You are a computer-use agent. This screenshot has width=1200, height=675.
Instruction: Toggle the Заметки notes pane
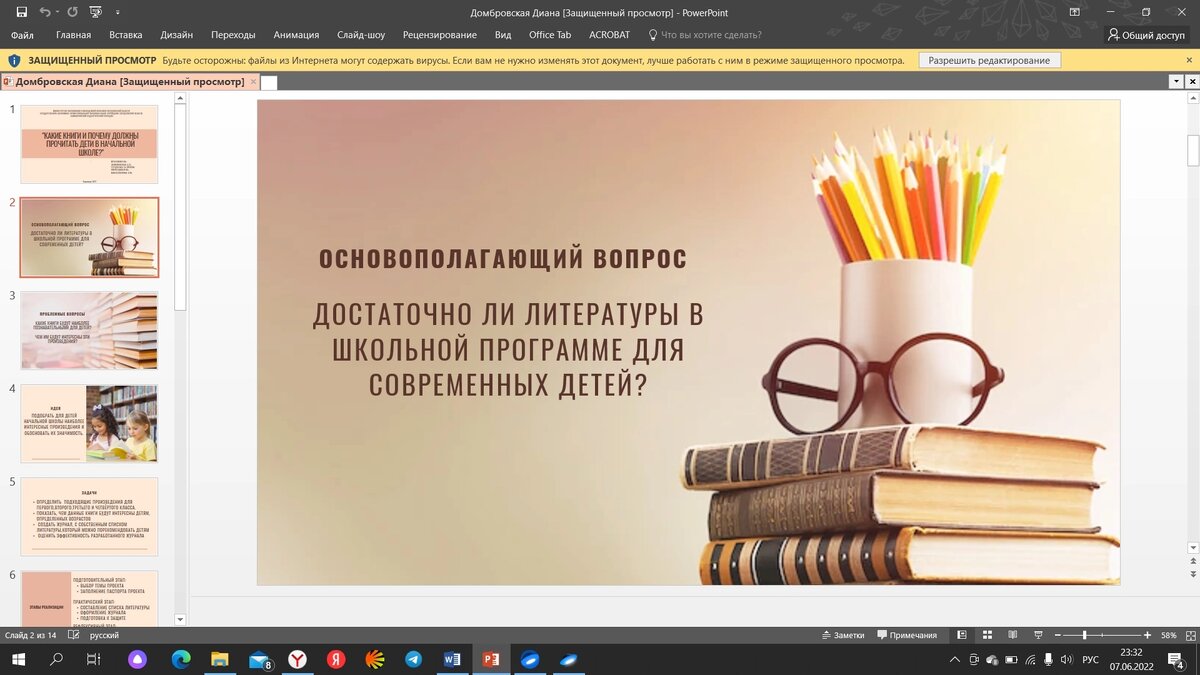[842, 635]
